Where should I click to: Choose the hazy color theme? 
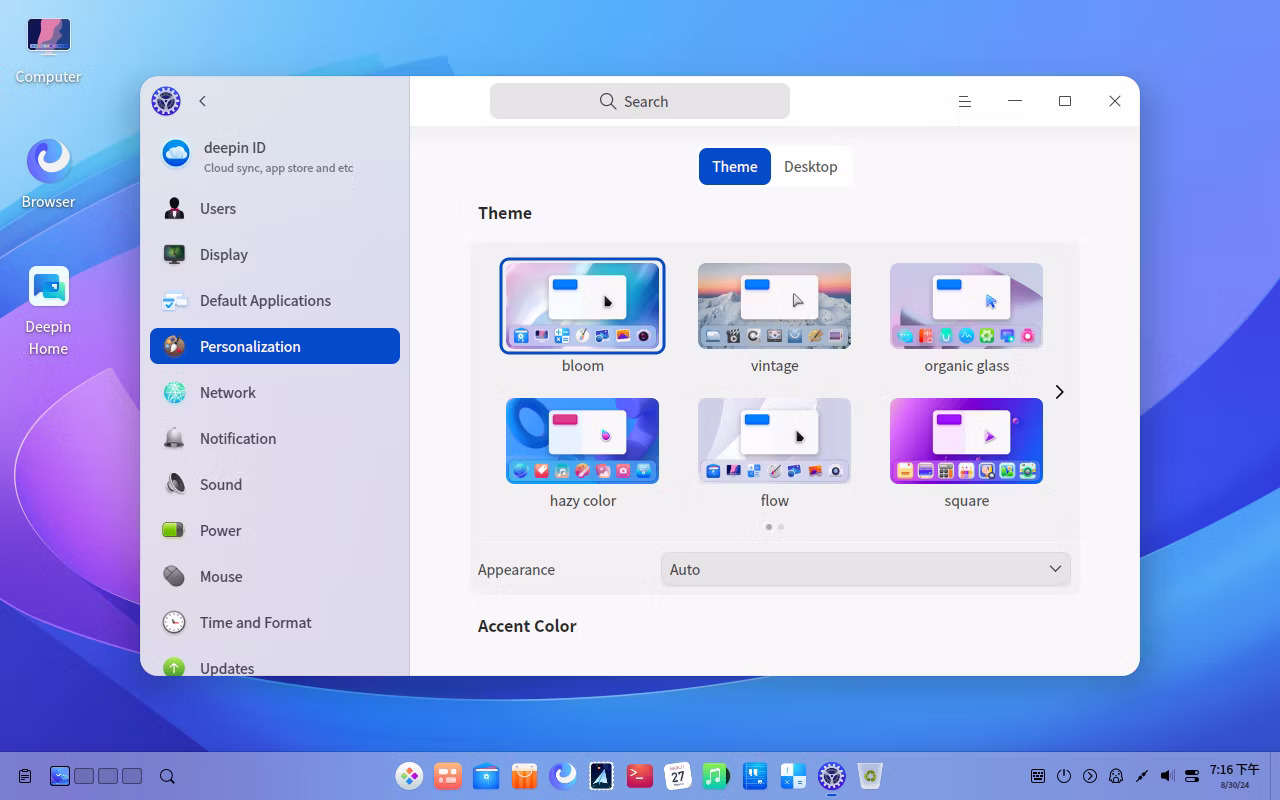pyautogui.click(x=582, y=441)
